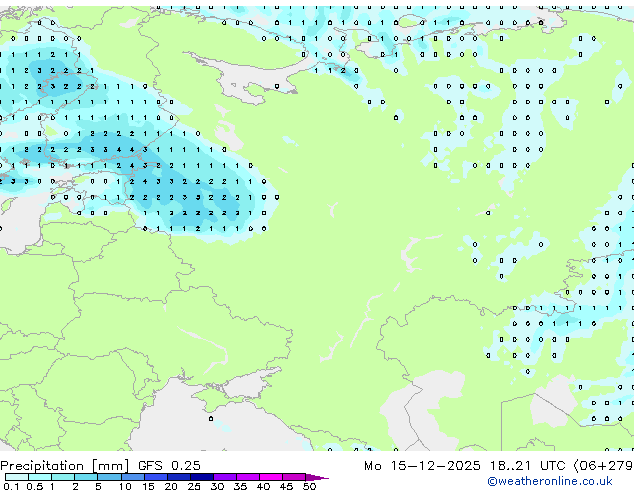
Task: Click the 30 to 35 mm purple swatch
Action: (225, 477)
